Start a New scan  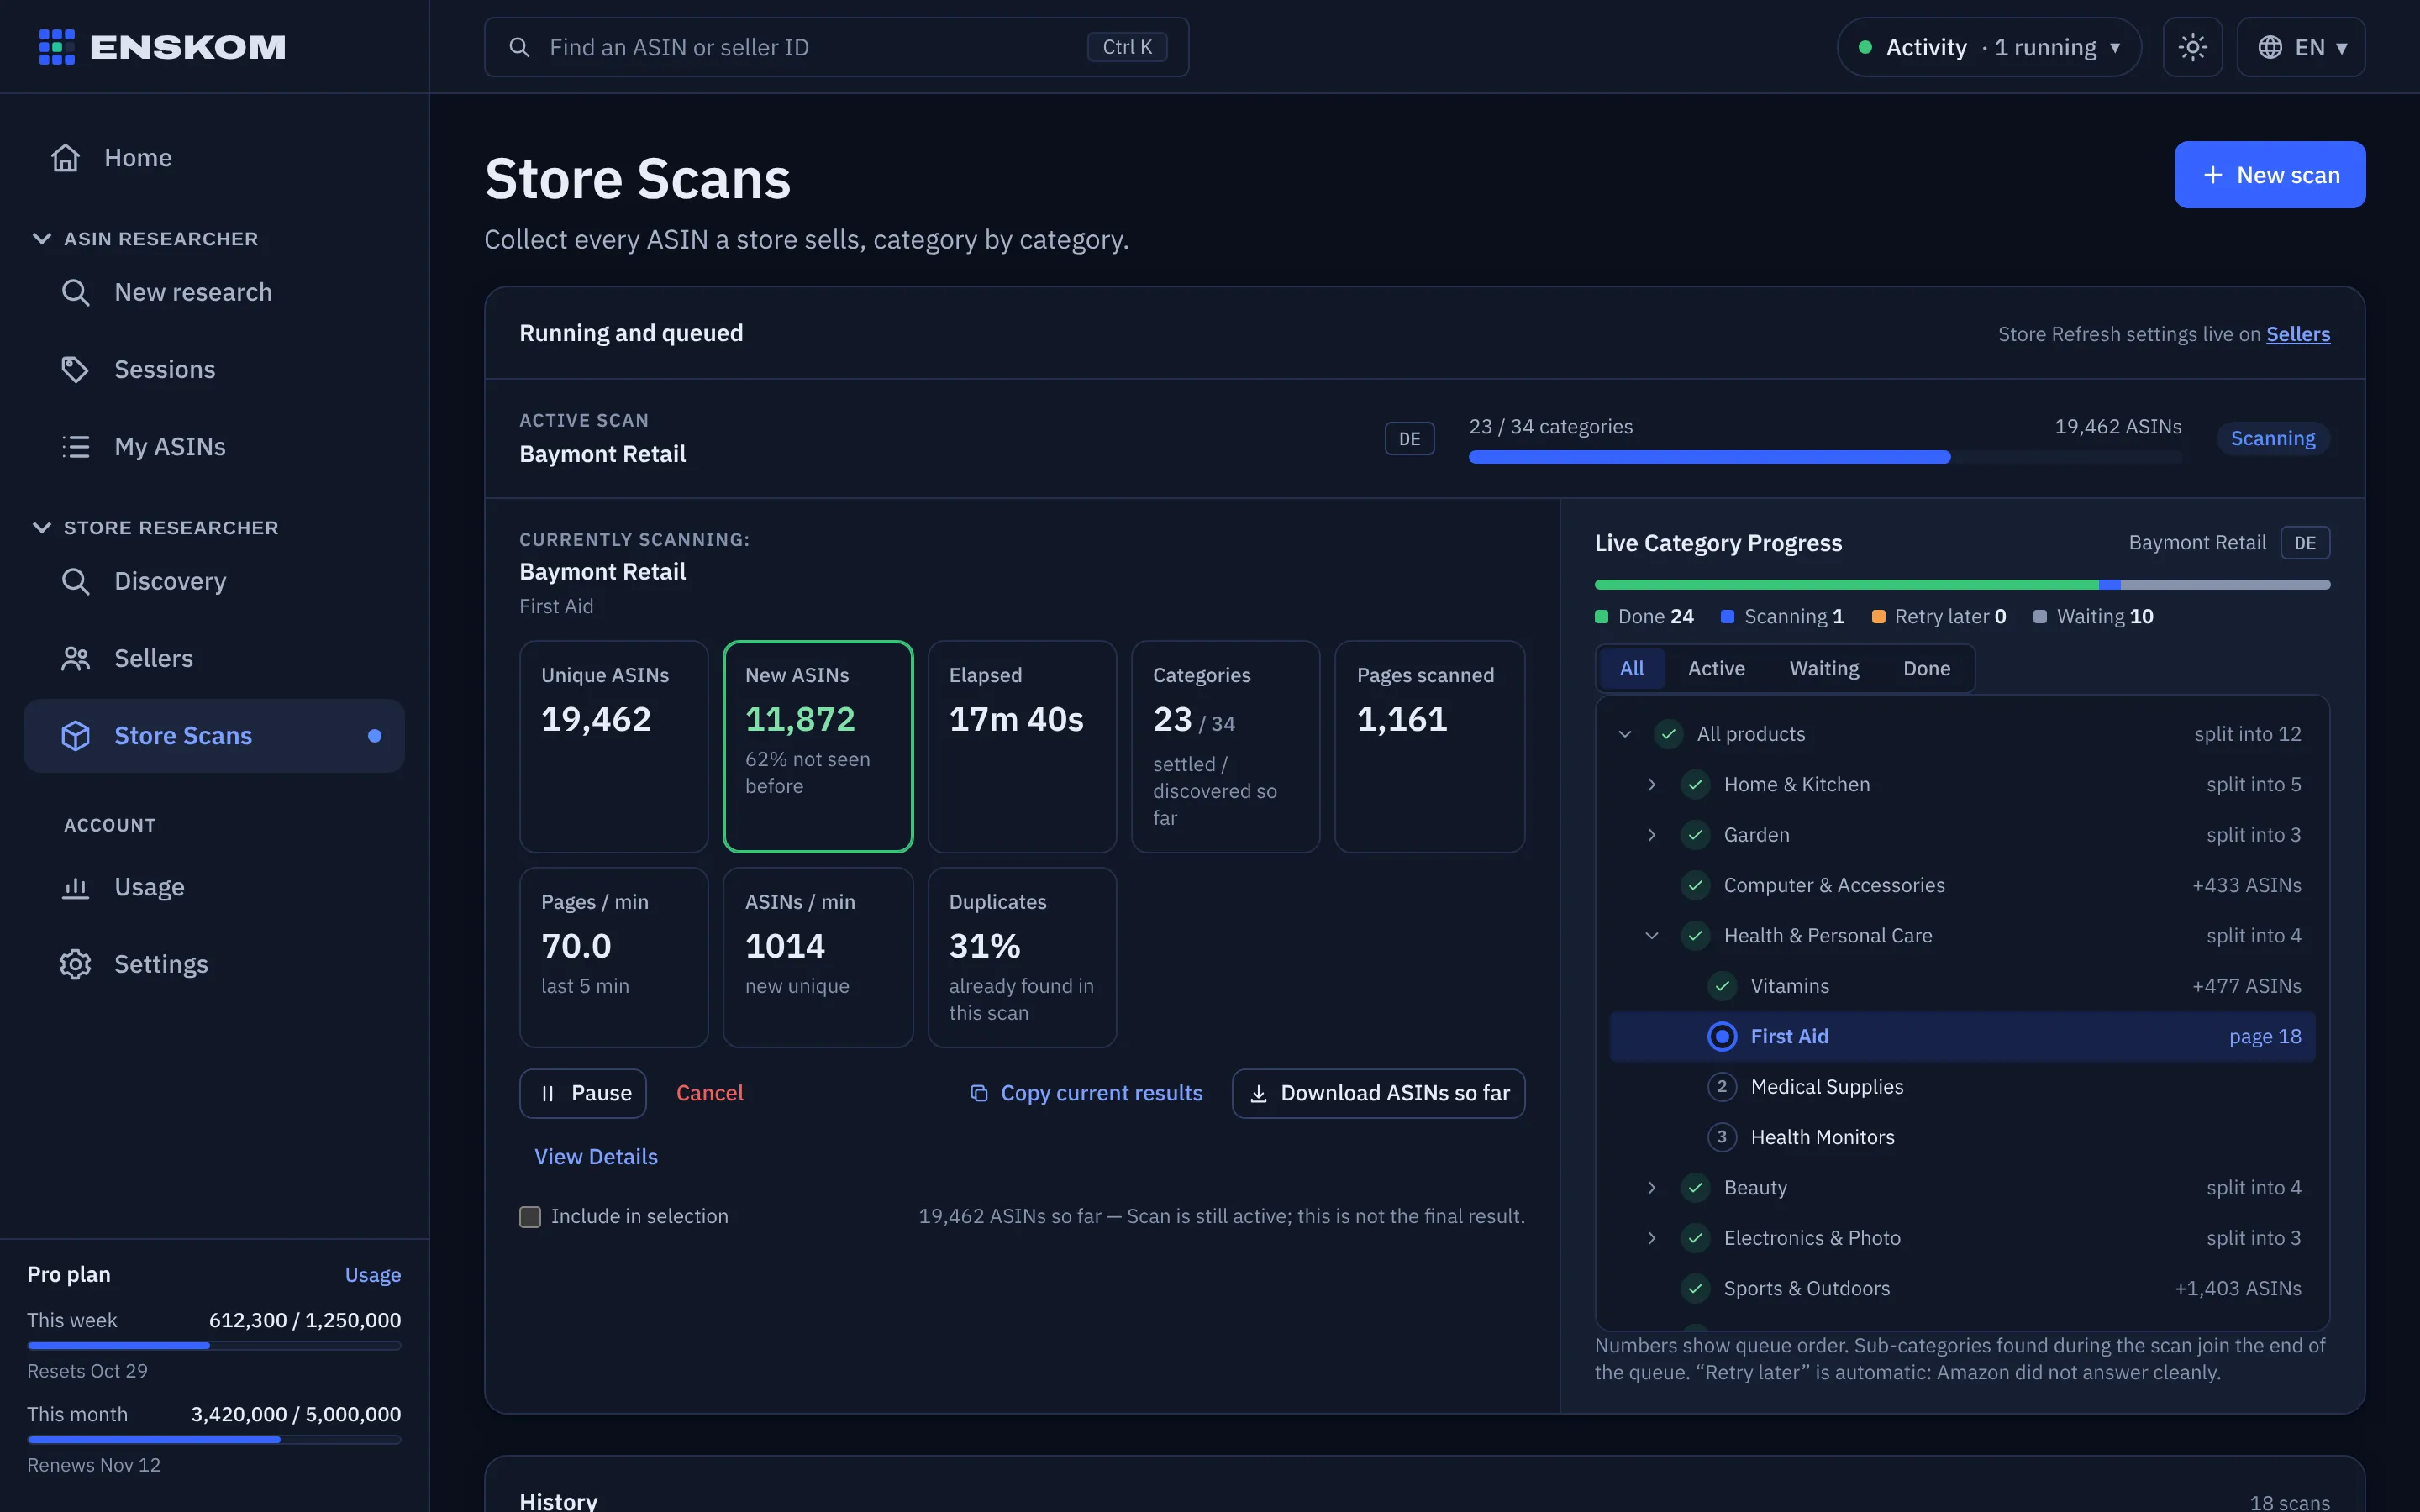pyautogui.click(x=2269, y=175)
